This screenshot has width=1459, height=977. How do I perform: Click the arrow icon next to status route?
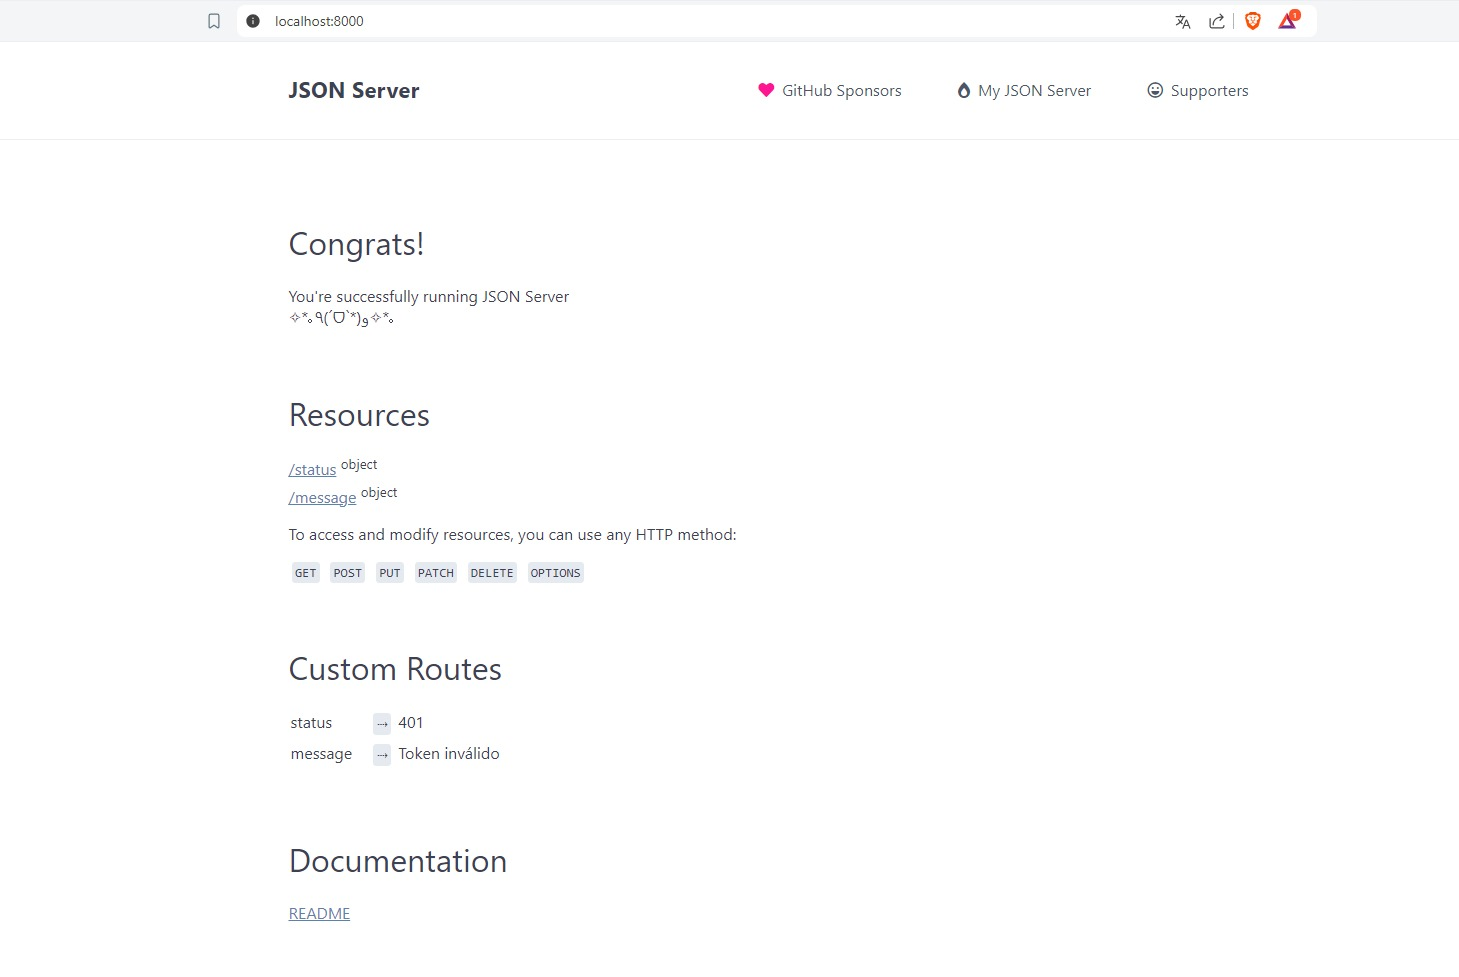pyautogui.click(x=382, y=724)
